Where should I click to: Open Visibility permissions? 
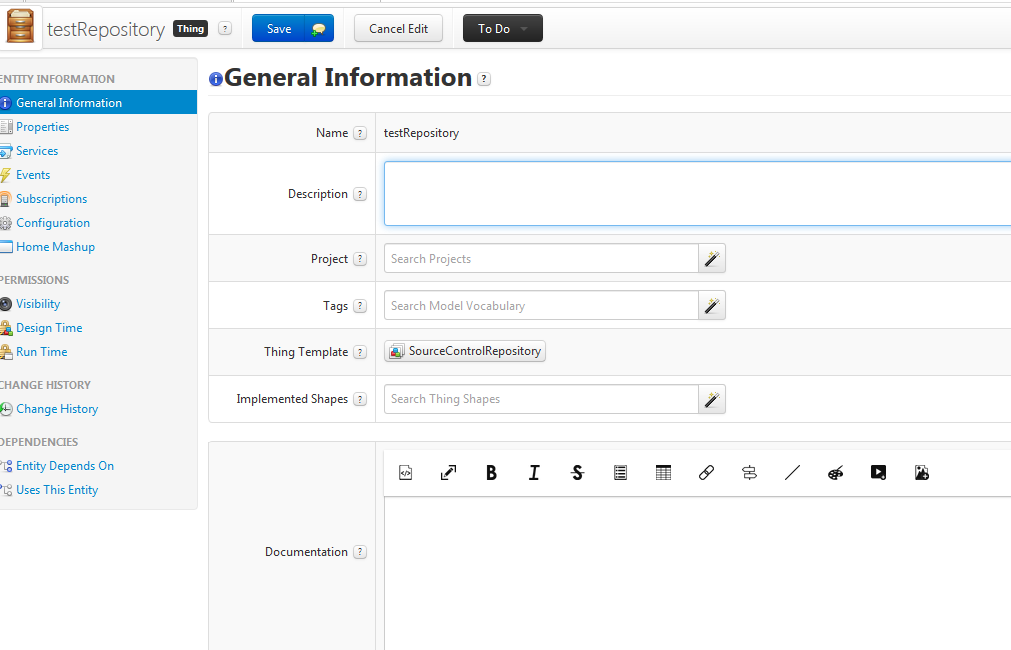pyautogui.click(x=38, y=304)
